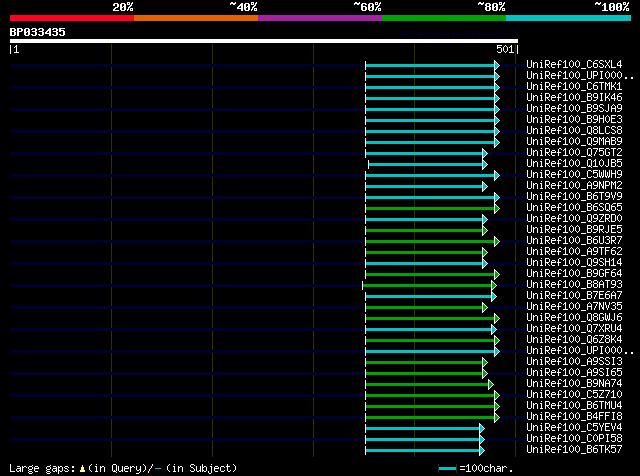The width and height of the screenshot is (640, 476).
Task: Click the green alignment bar for B6SQ65
Action: click(x=430, y=209)
